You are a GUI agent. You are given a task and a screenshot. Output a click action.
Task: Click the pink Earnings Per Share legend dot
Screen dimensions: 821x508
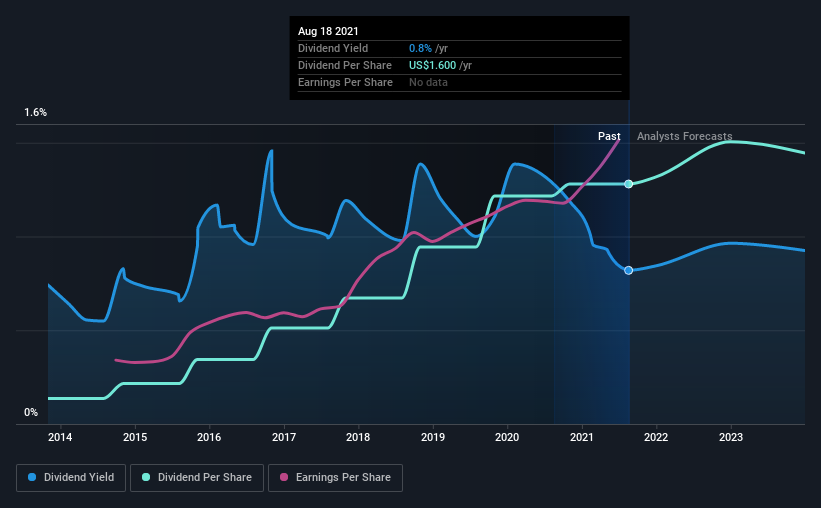click(284, 477)
